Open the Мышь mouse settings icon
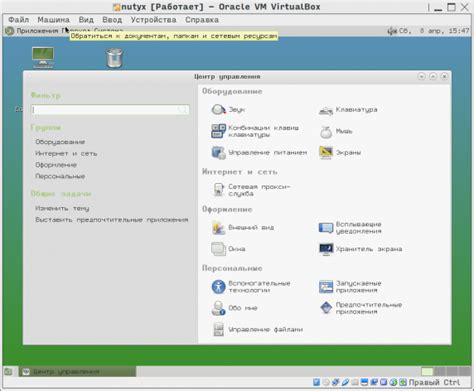The width and height of the screenshot is (474, 391). click(x=326, y=132)
